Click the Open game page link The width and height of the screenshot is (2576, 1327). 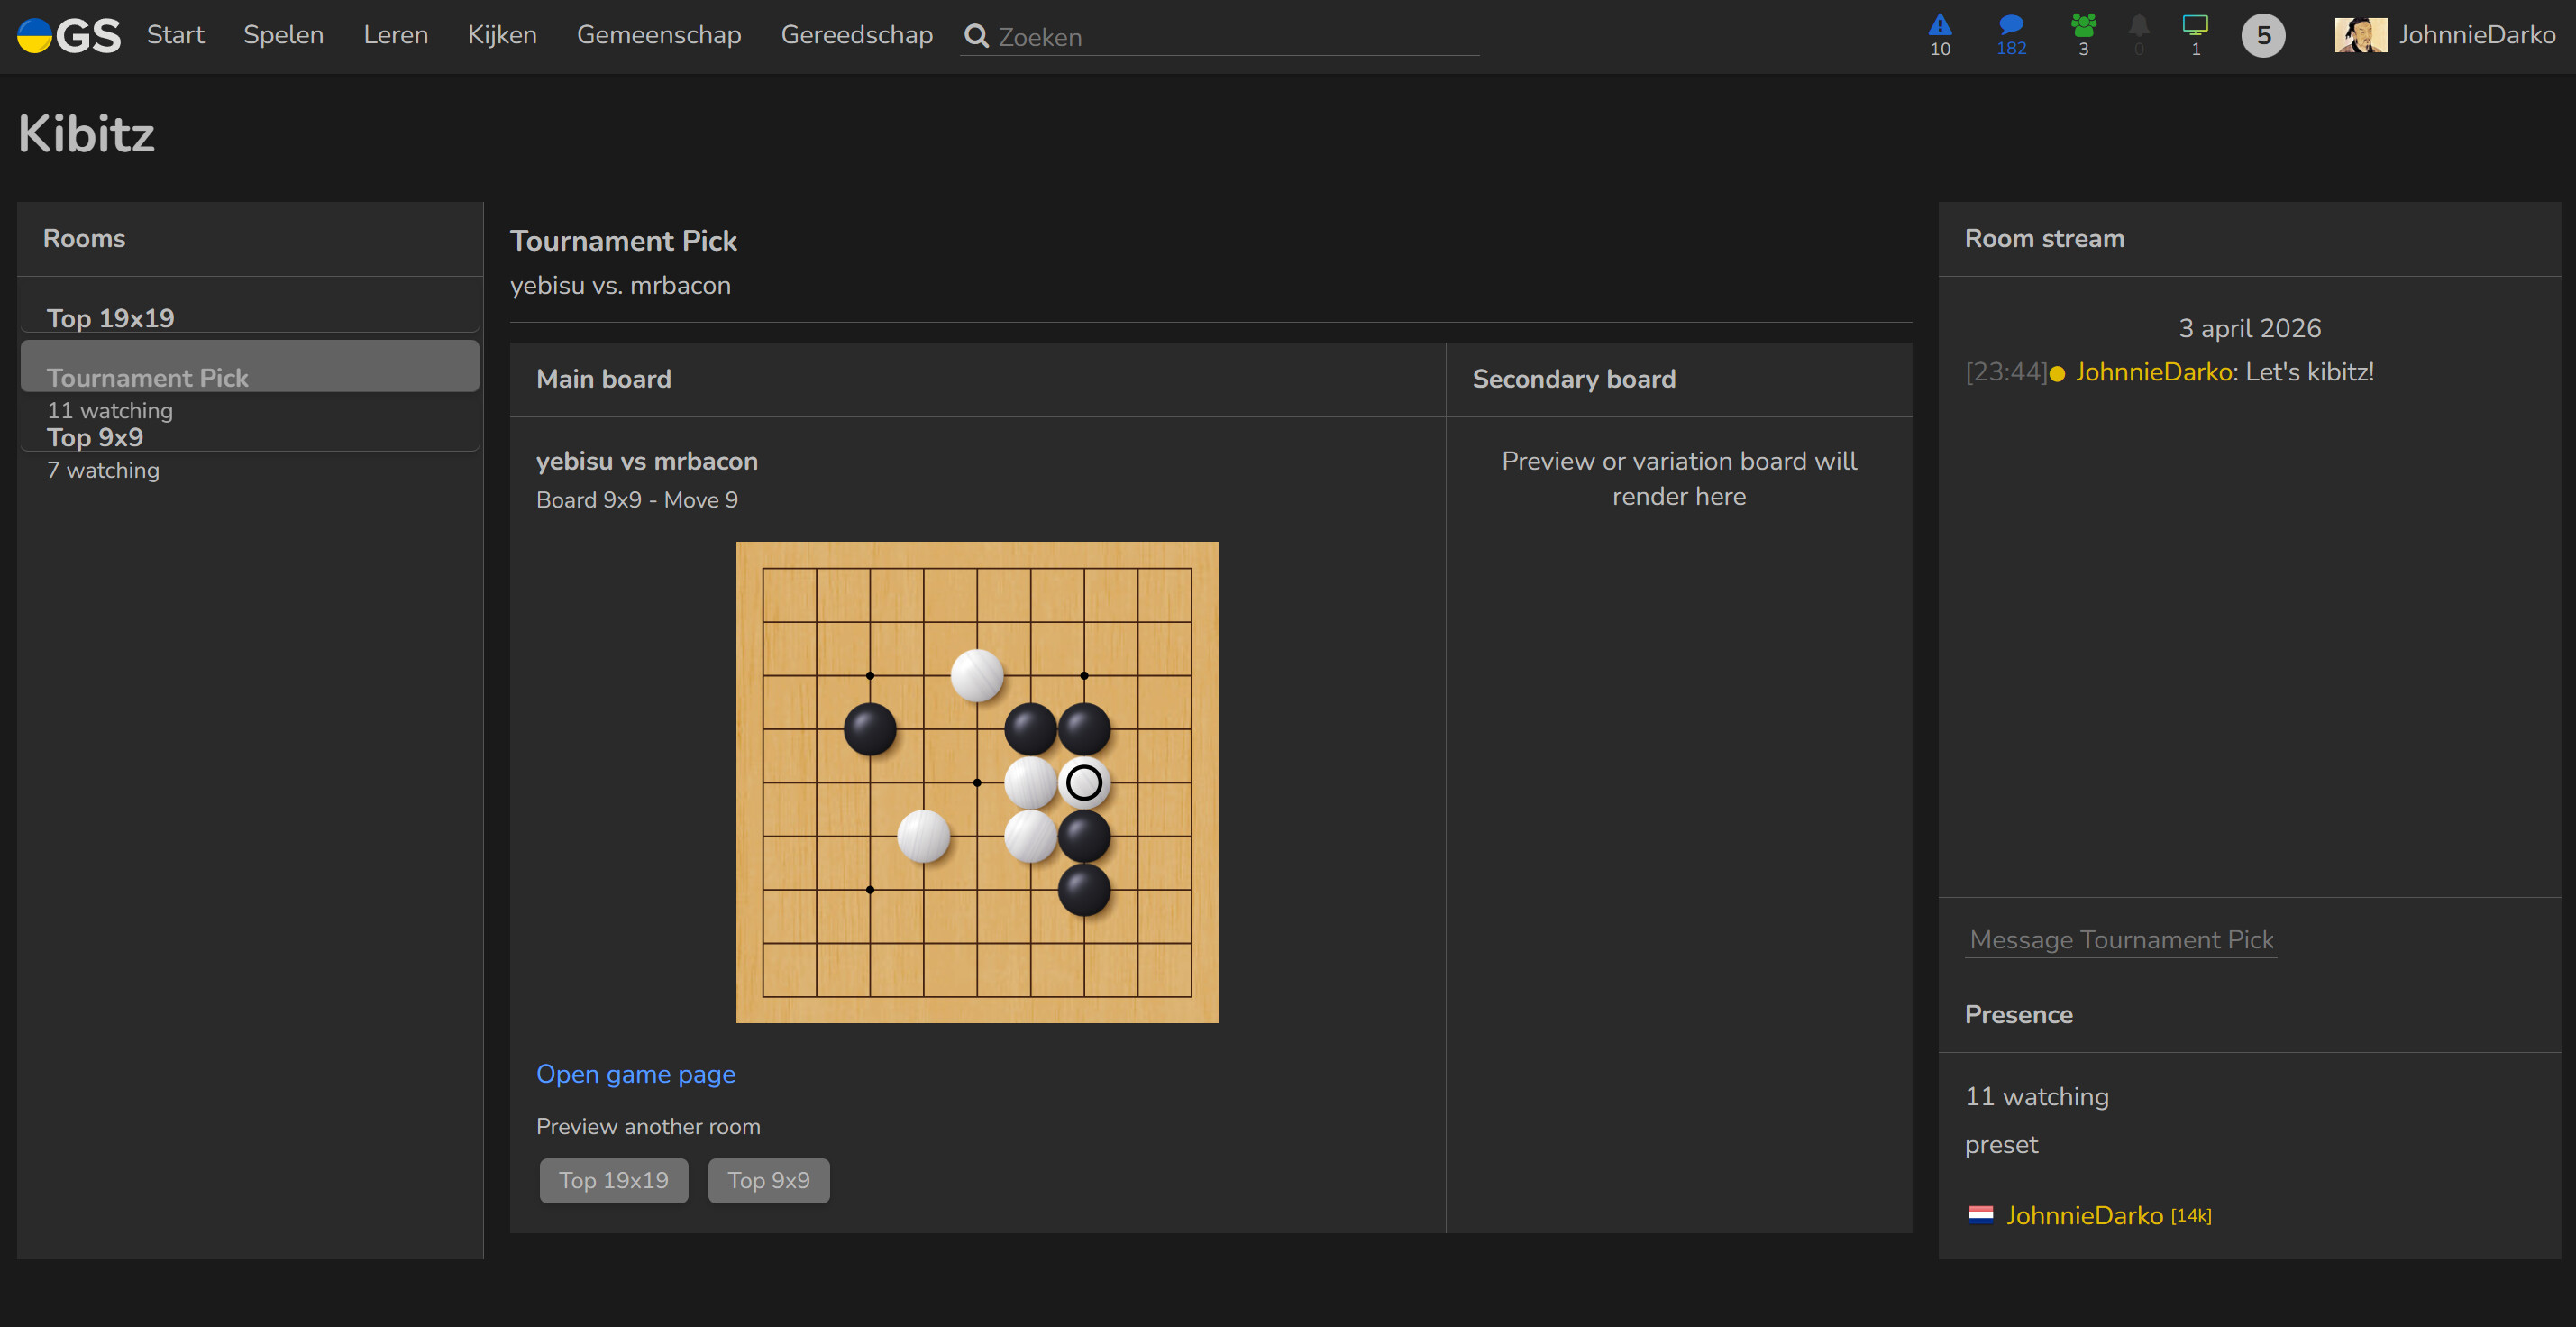point(635,1074)
